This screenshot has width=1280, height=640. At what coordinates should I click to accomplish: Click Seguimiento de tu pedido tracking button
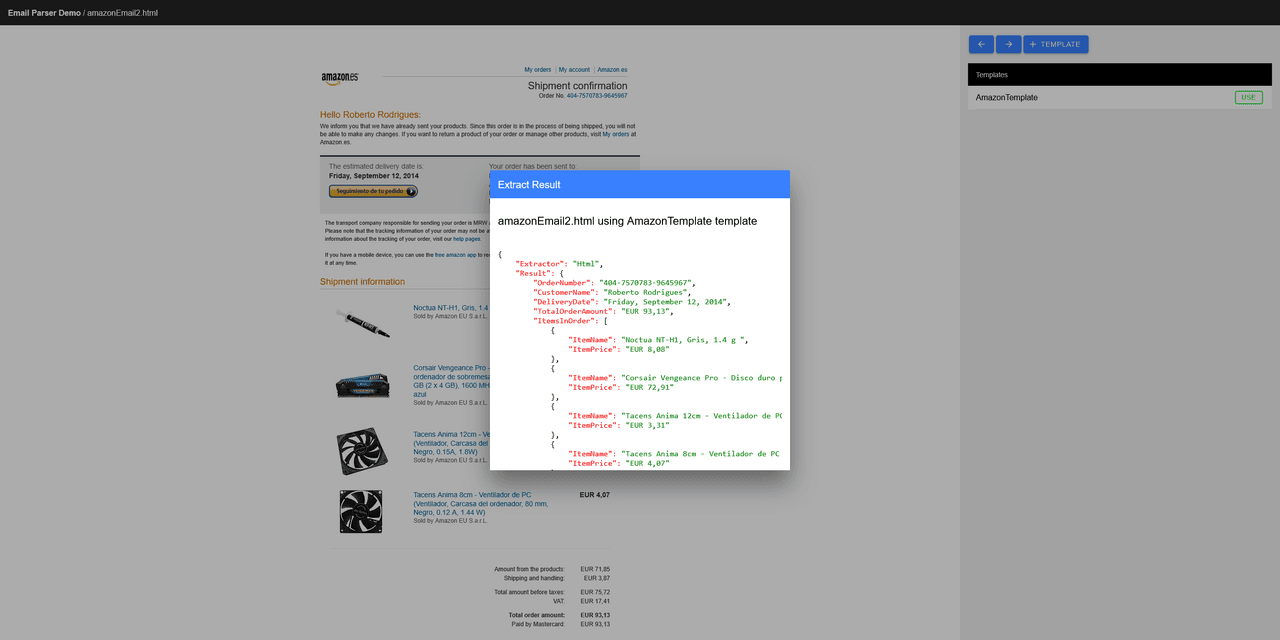[x=373, y=191]
